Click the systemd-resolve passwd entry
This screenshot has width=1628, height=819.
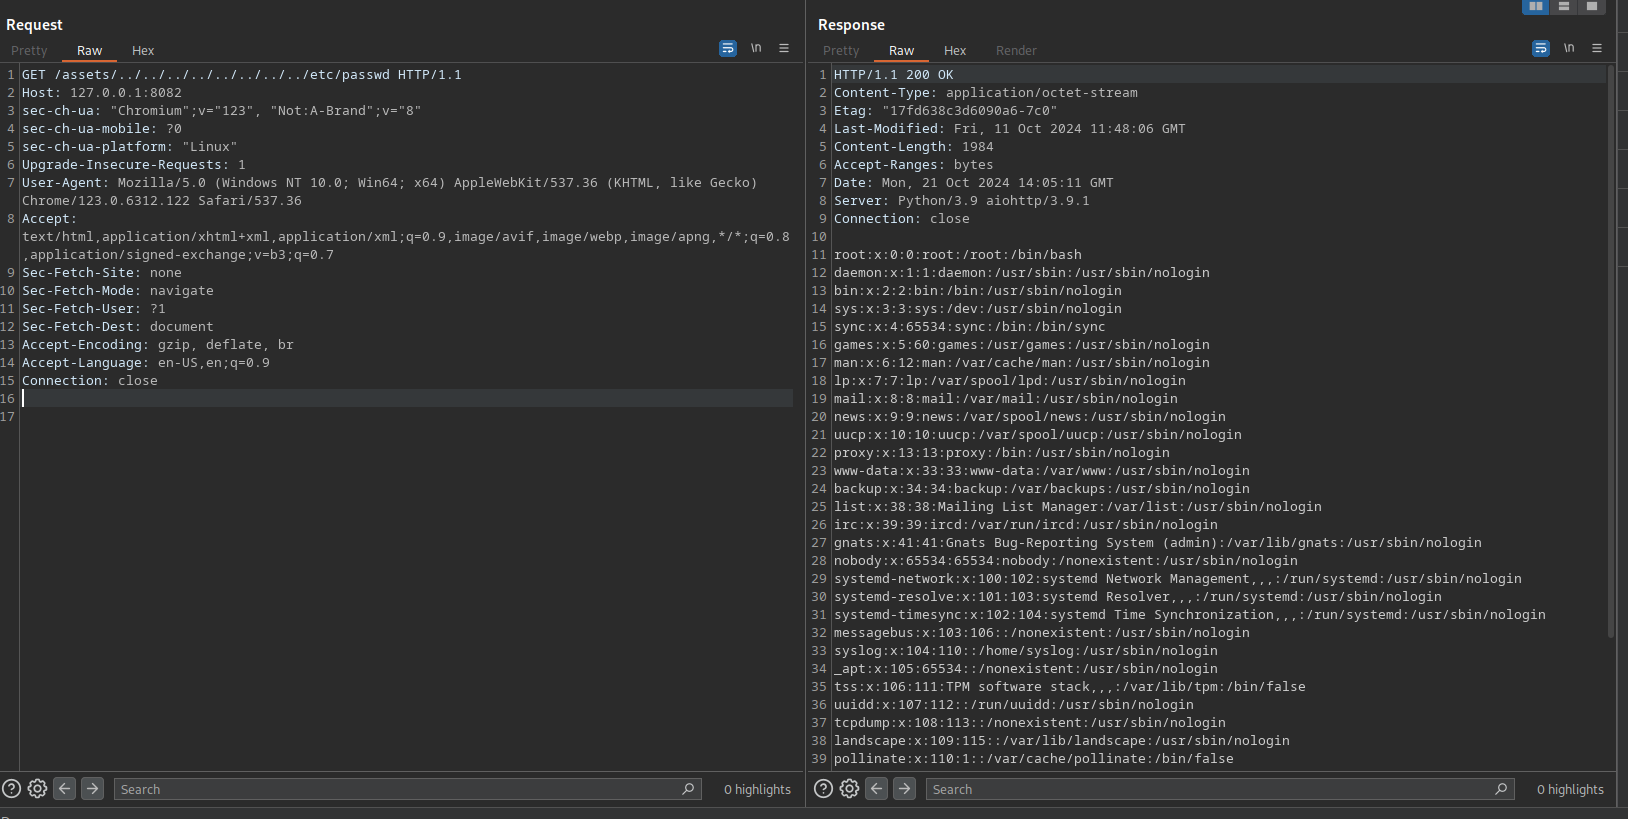[1138, 597]
